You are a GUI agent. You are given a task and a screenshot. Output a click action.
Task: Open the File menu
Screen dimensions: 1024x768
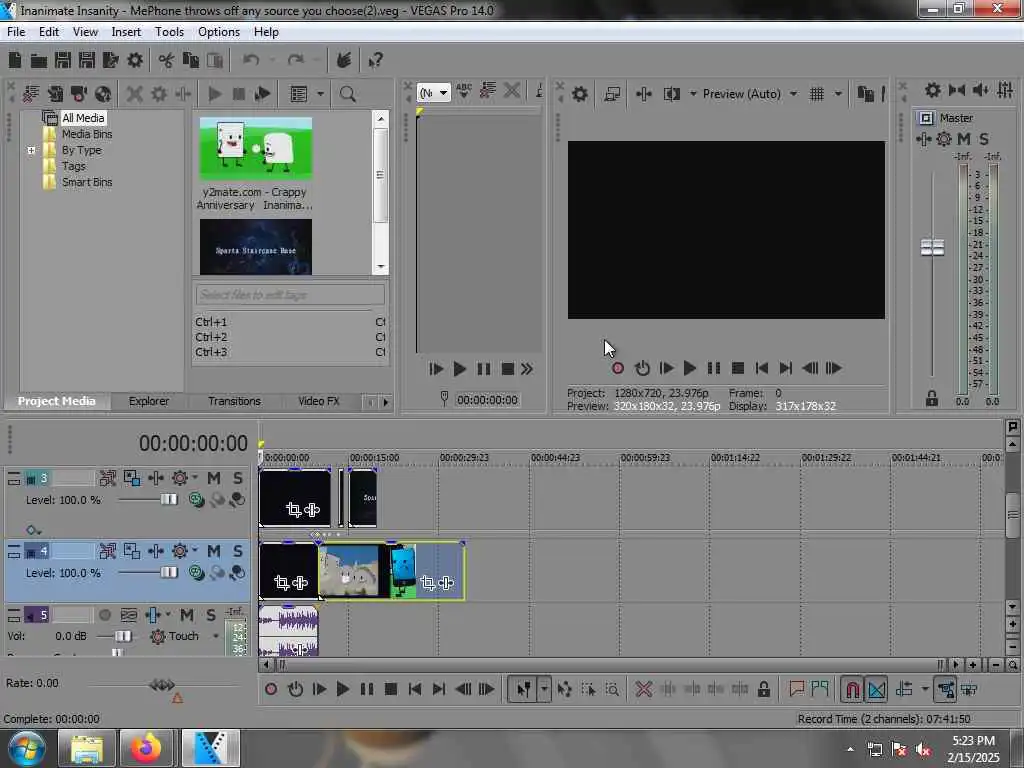16,32
